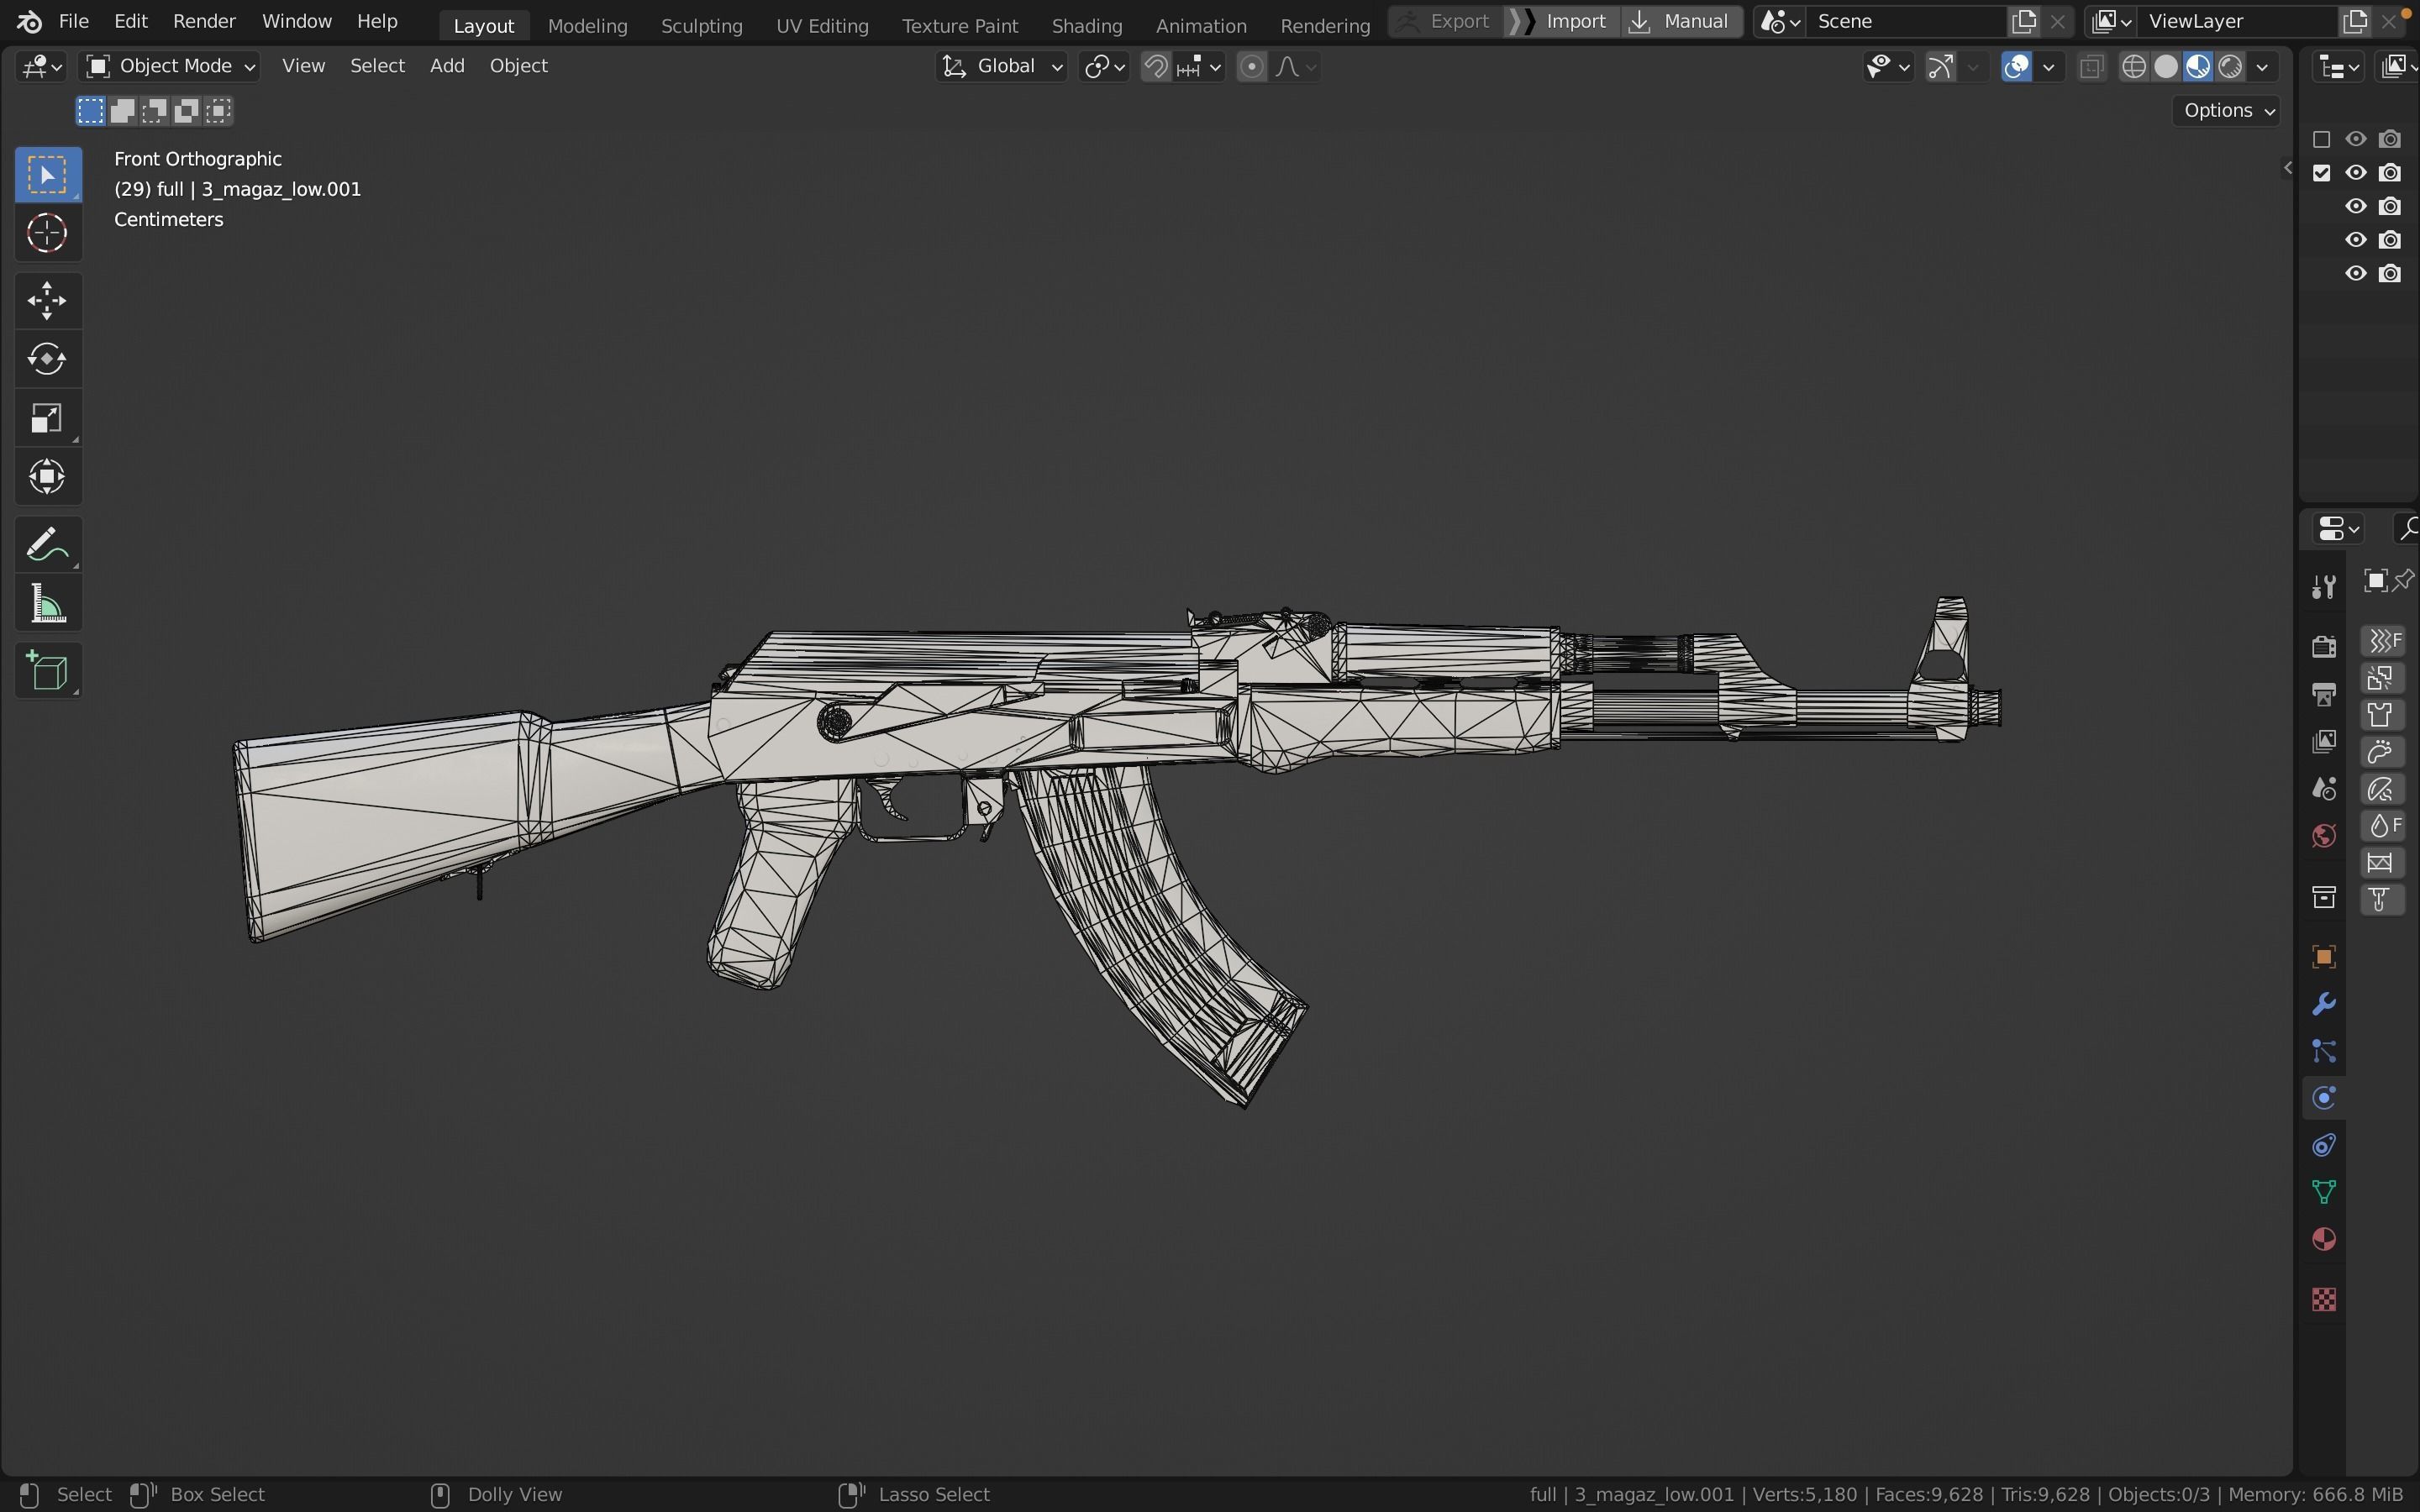The height and width of the screenshot is (1512, 2420).
Task: Add Force Field physics
Action: [2383, 640]
